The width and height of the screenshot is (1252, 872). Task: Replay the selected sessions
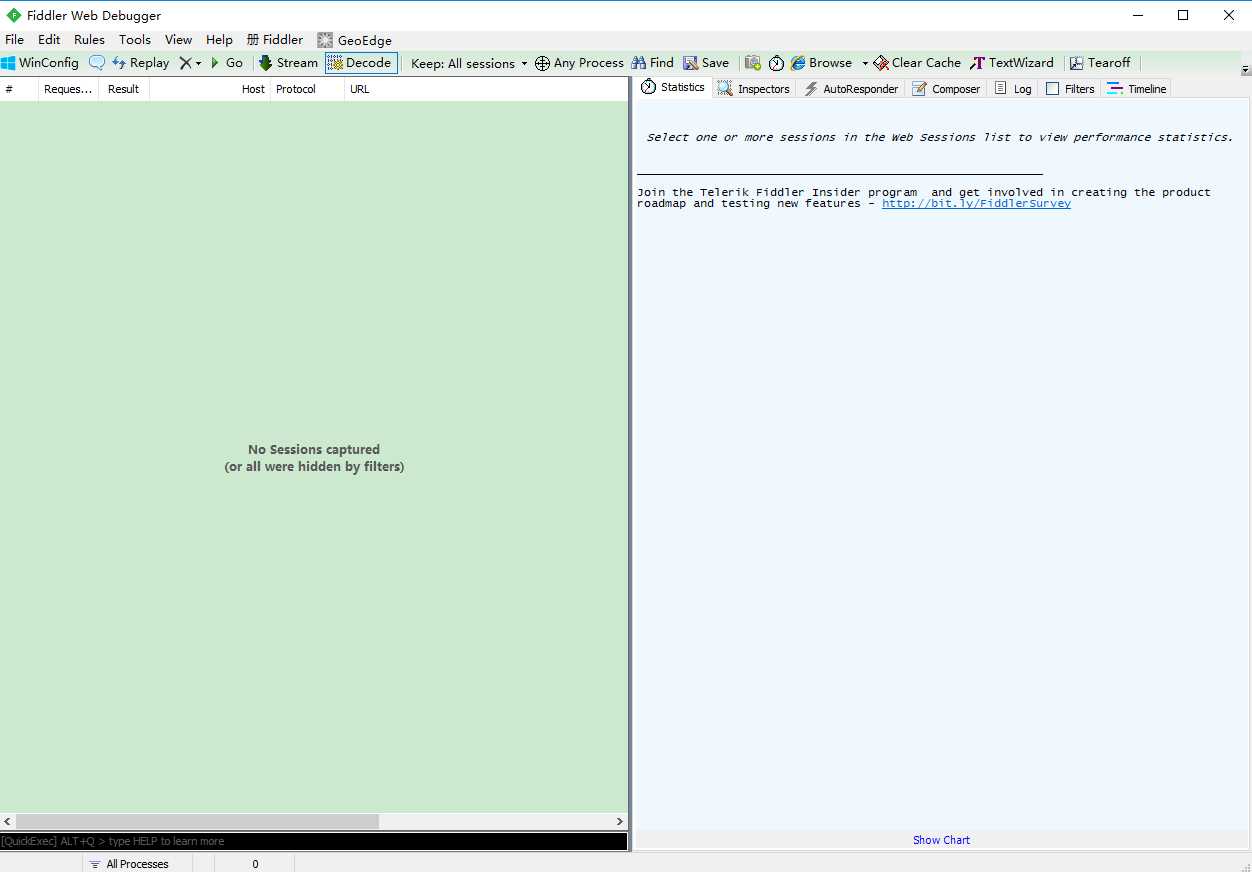click(x=140, y=62)
